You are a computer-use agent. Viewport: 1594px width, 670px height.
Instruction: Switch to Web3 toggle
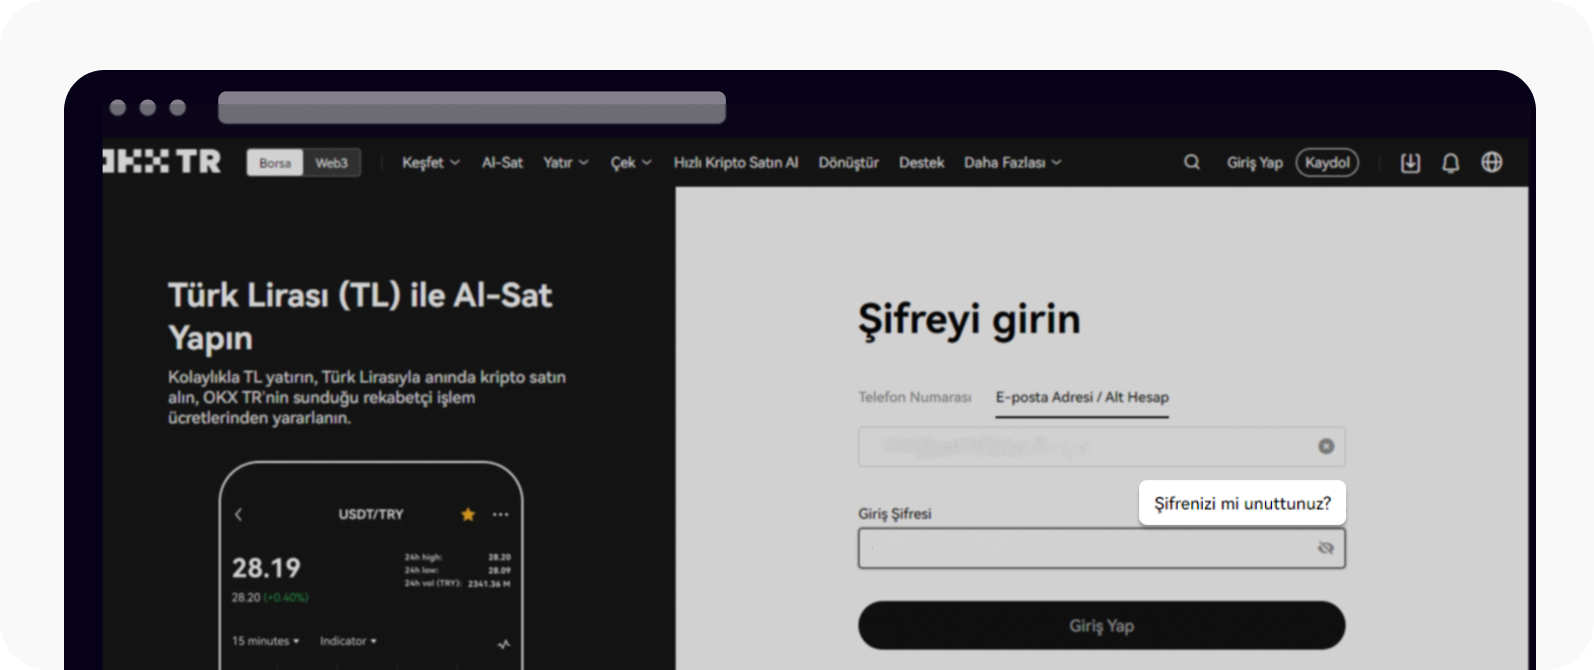332,163
